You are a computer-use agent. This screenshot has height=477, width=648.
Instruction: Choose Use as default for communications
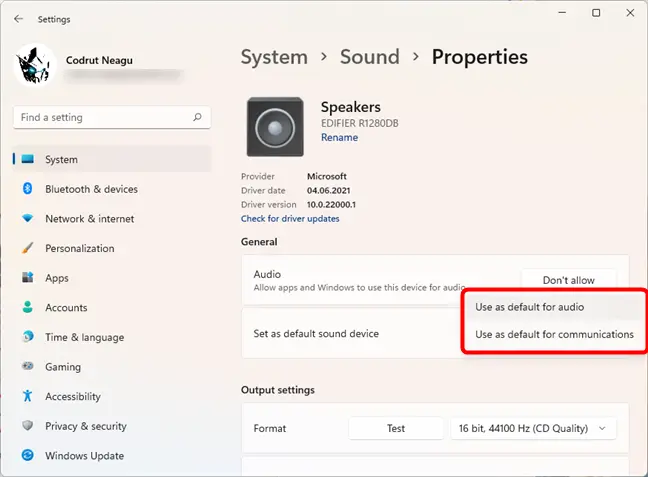pyautogui.click(x=554, y=334)
